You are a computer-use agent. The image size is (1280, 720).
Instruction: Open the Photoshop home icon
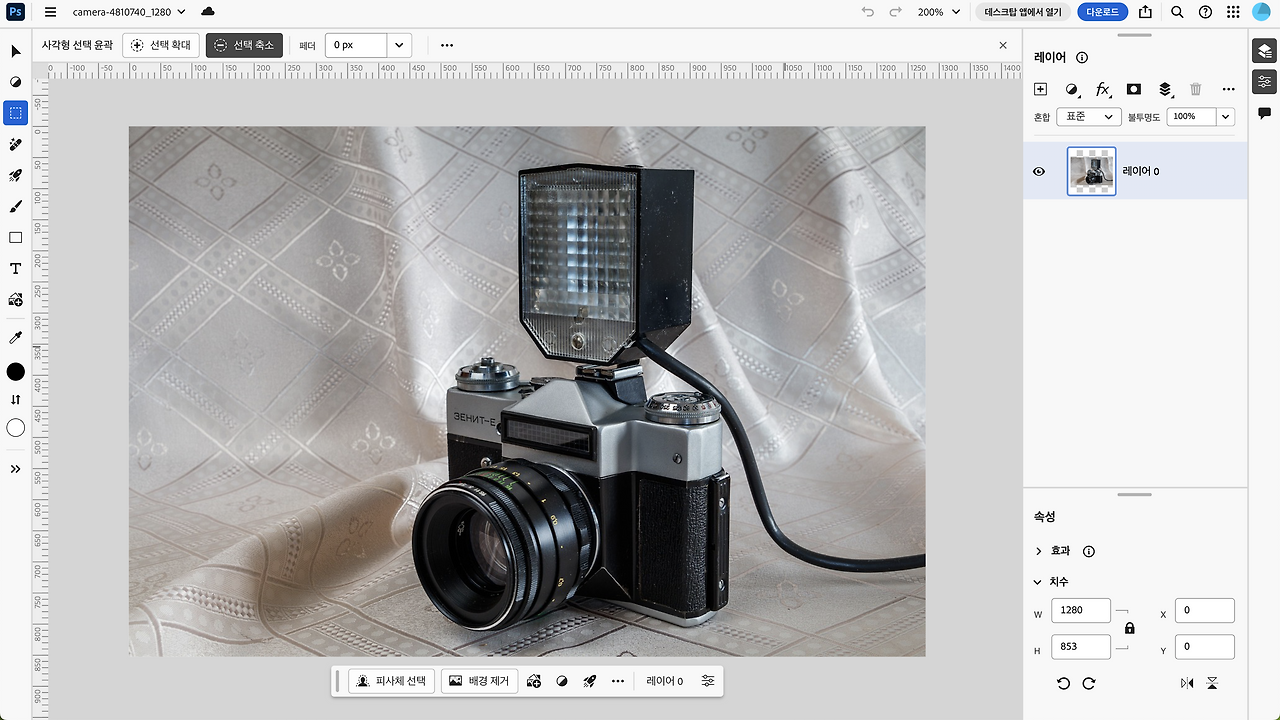pyautogui.click(x=15, y=12)
